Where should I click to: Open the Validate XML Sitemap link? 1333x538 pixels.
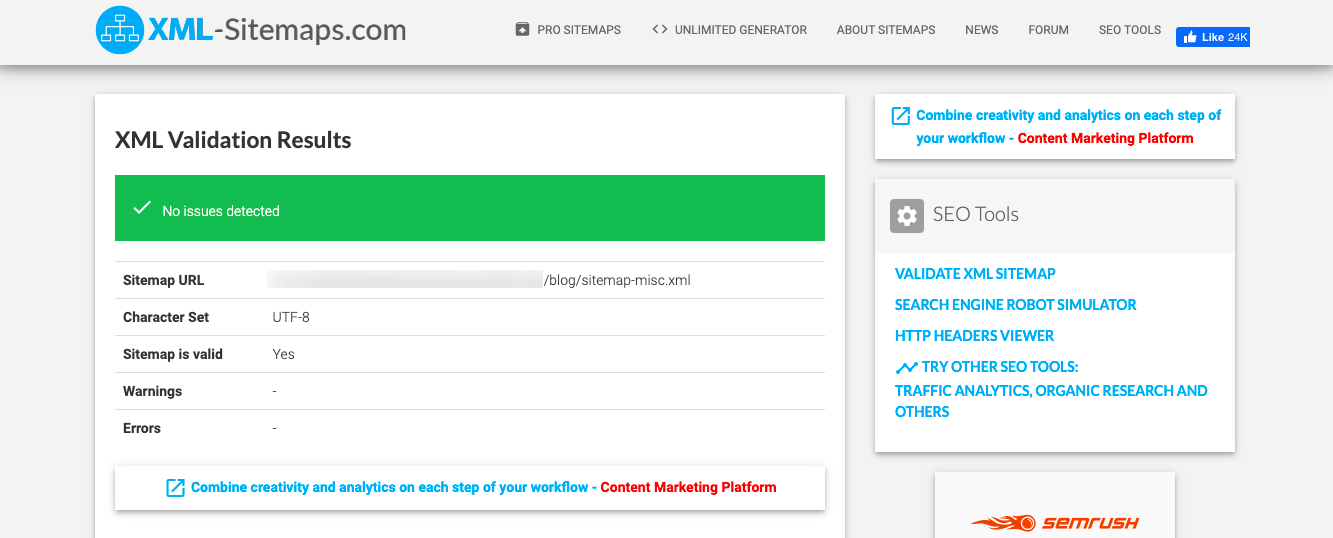pos(975,274)
